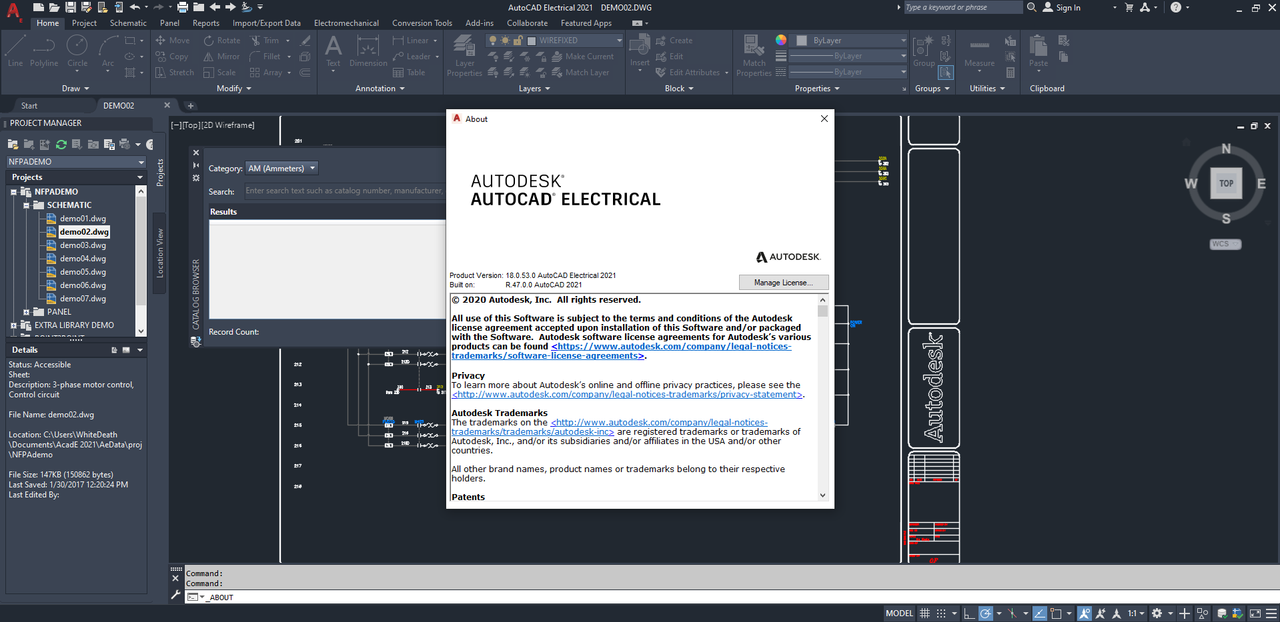Click the Match Properties tool

(754, 56)
